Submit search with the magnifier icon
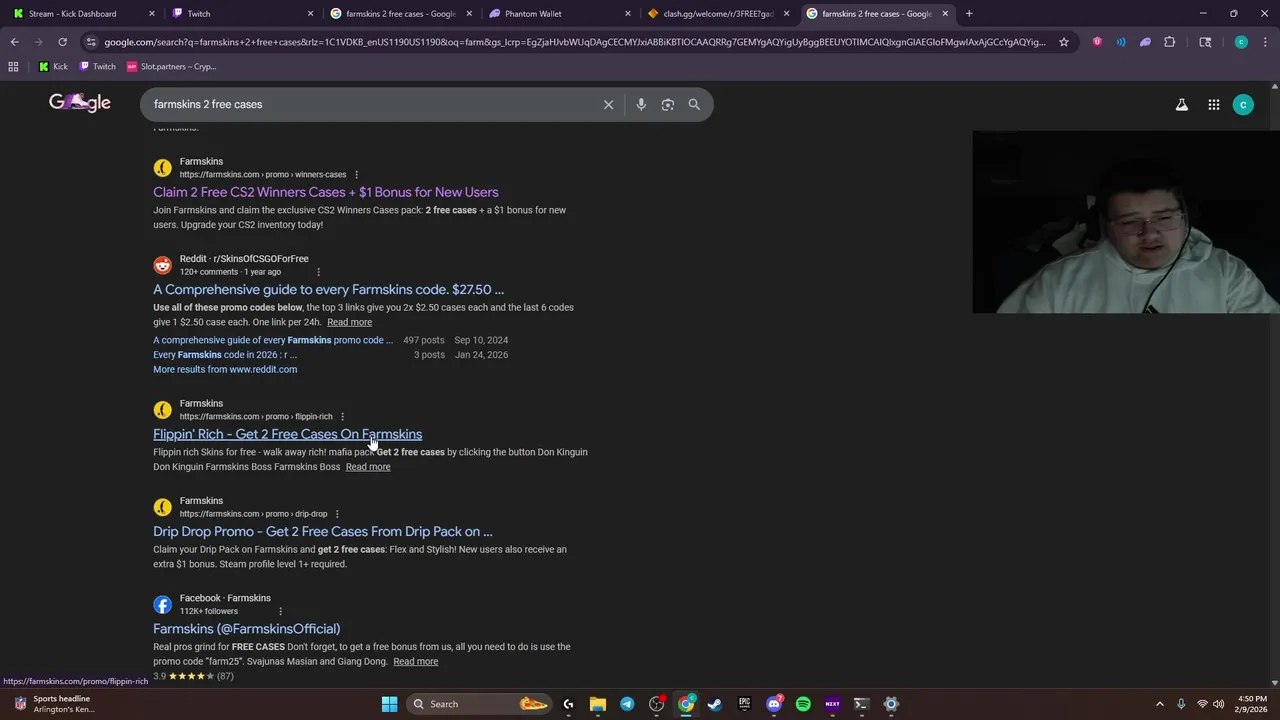Screen dimensions: 1280x720 coord(694,104)
